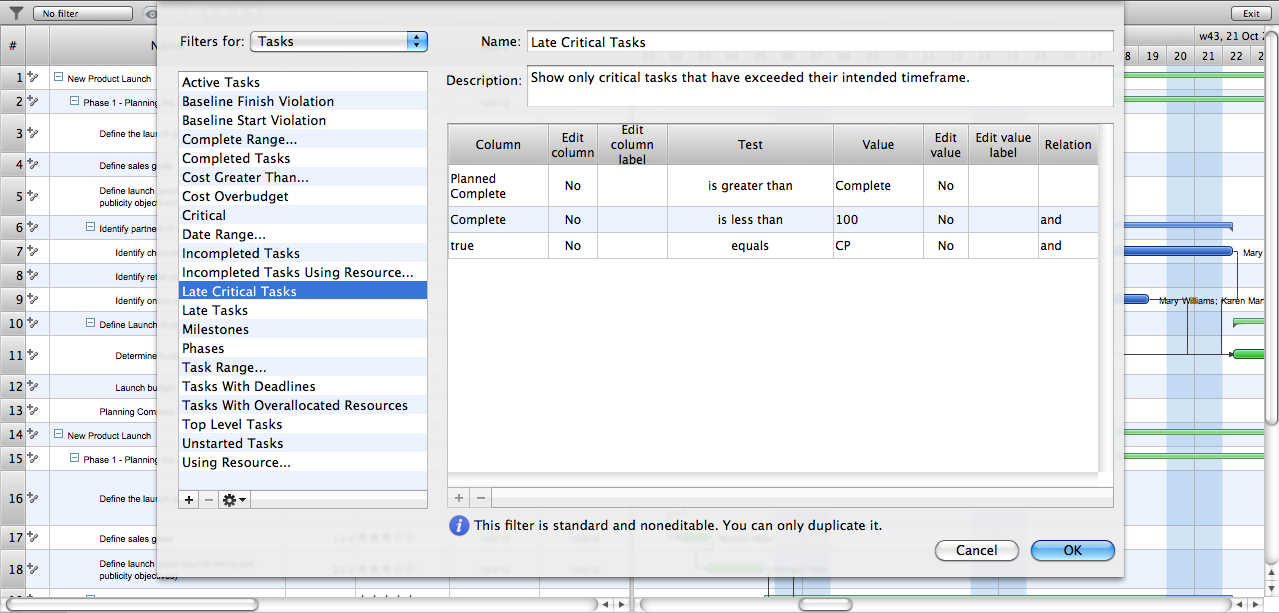The image size is (1279, 613).
Task: Select Complete Range... filter
Action: click(303, 139)
